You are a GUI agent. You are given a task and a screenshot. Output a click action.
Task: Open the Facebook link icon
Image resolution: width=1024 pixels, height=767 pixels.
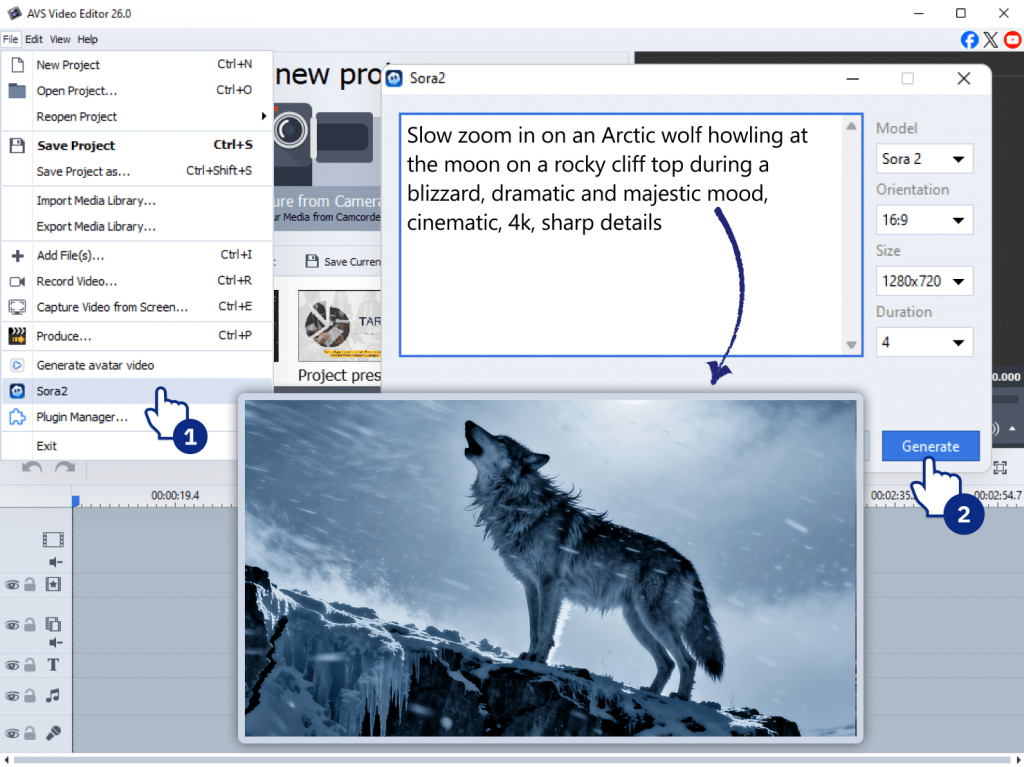969,40
